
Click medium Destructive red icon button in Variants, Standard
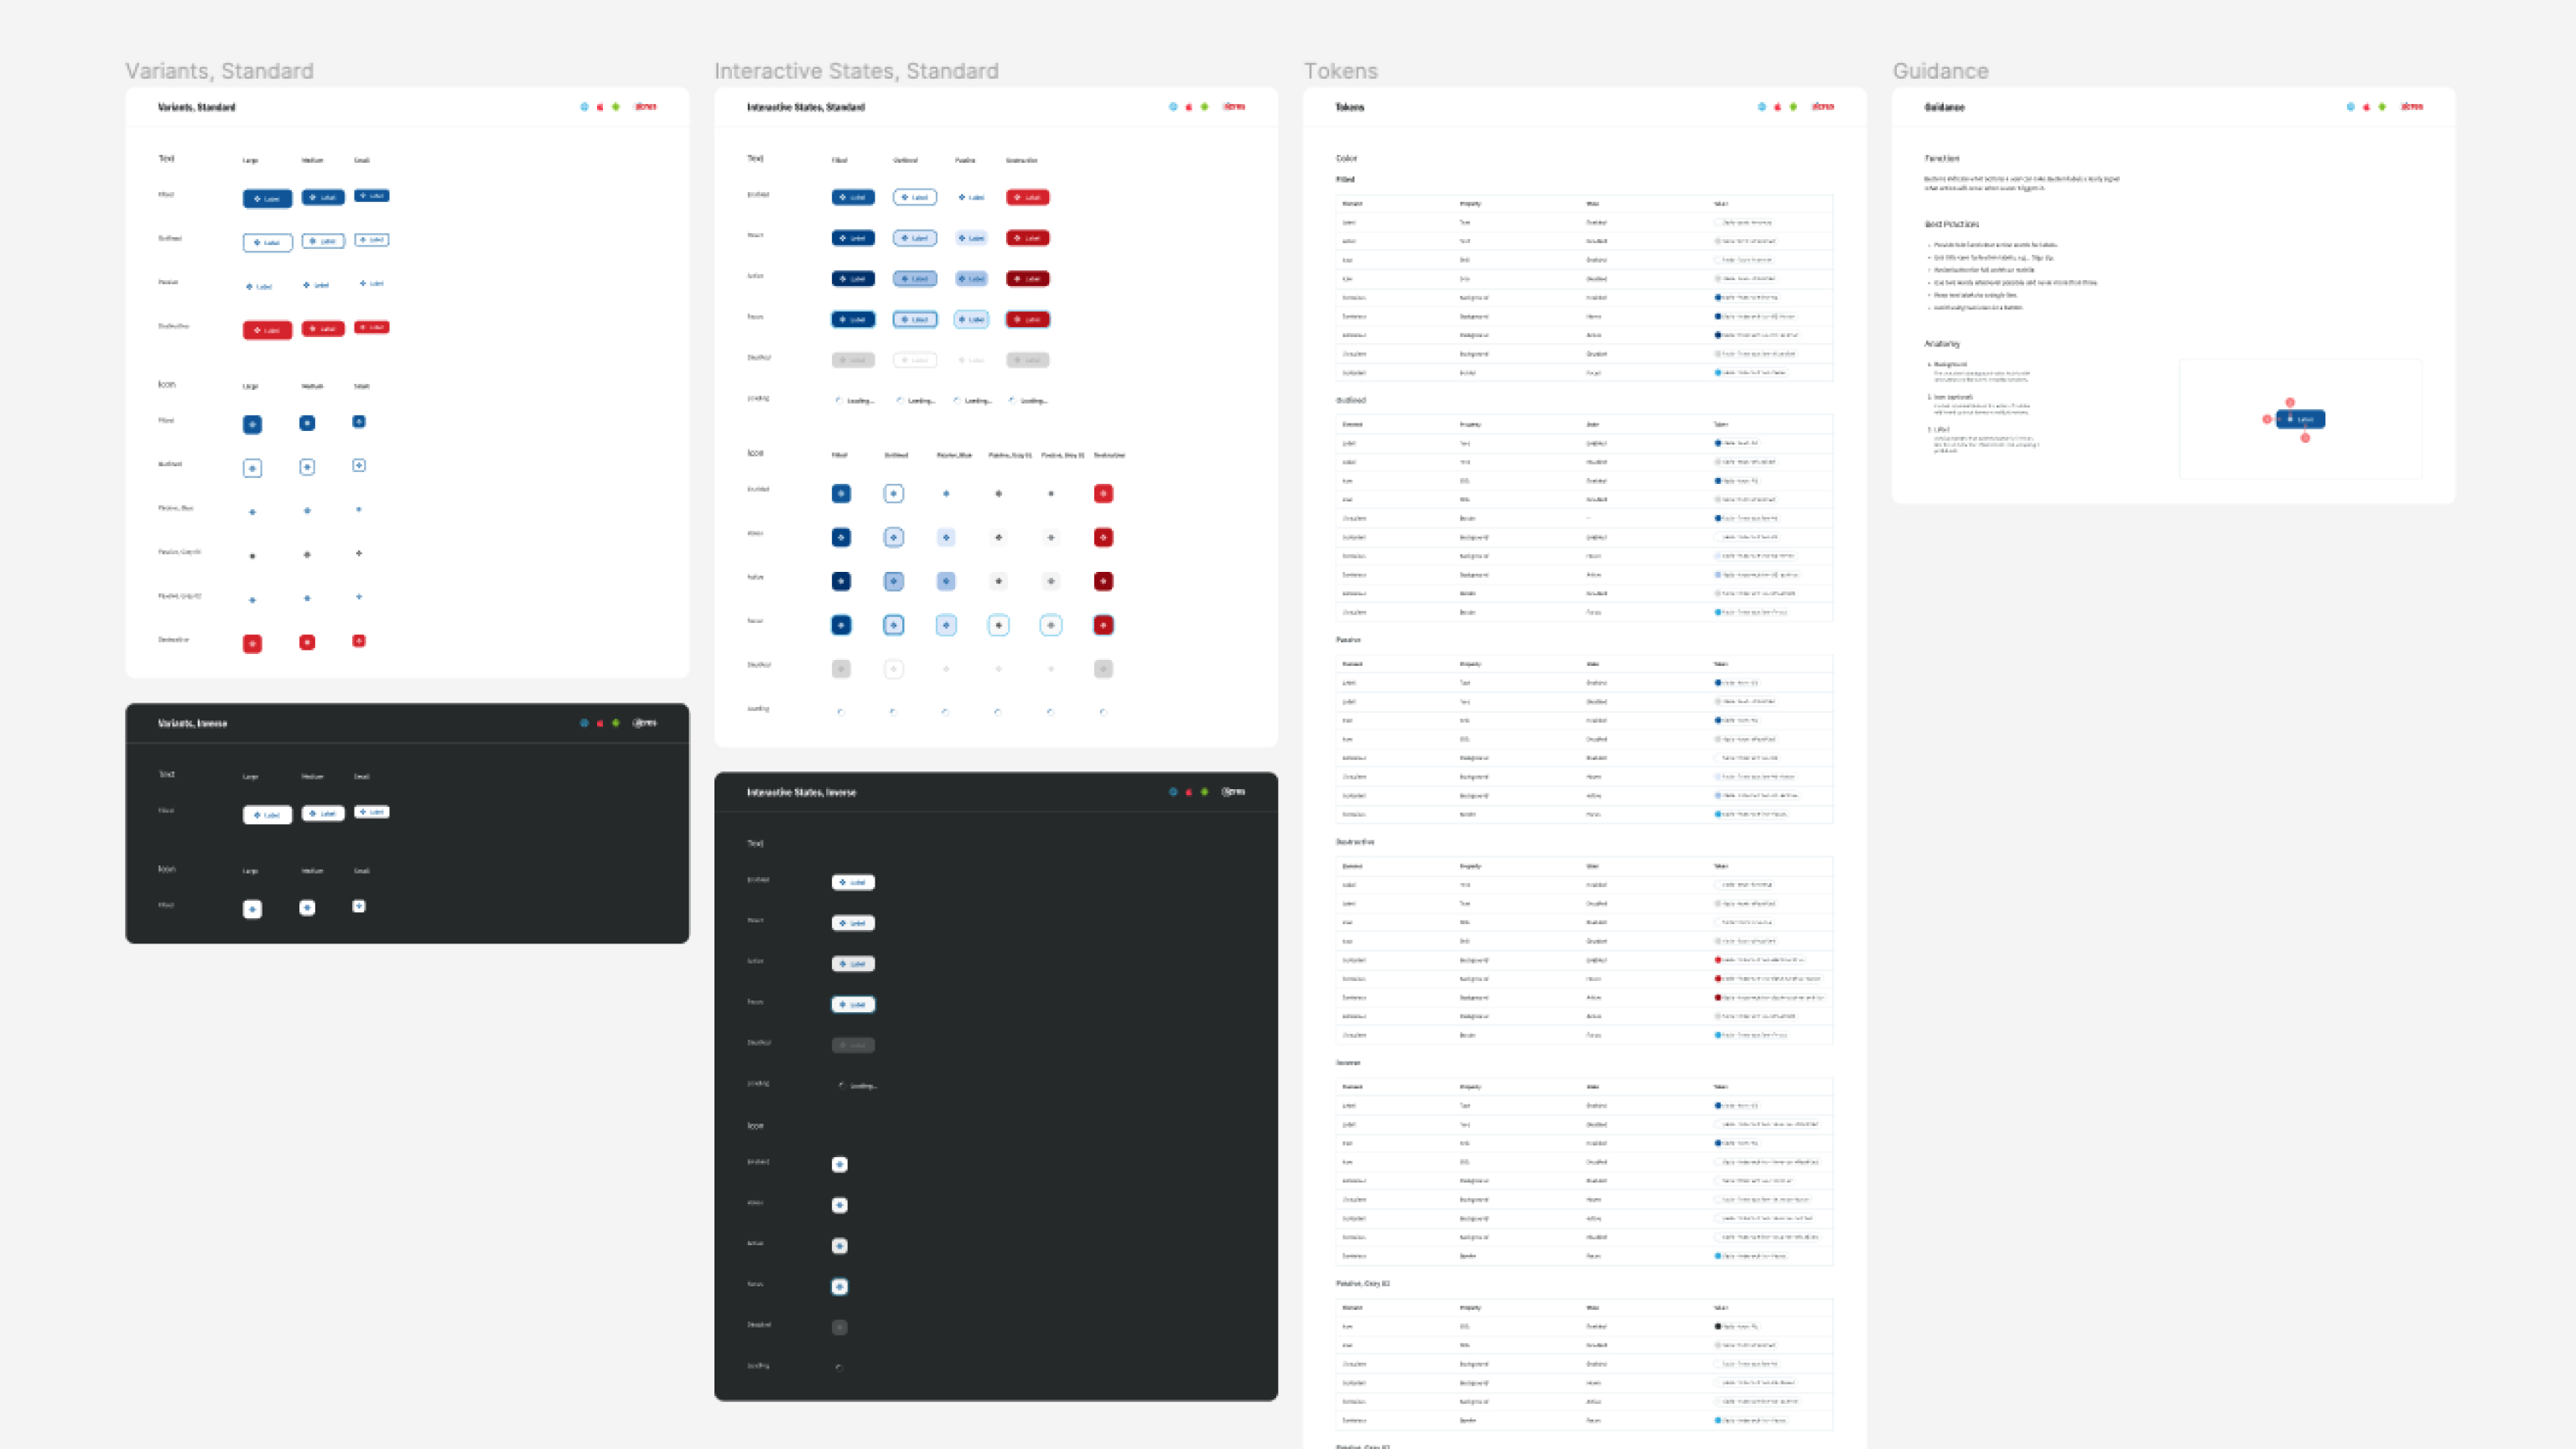[307, 642]
